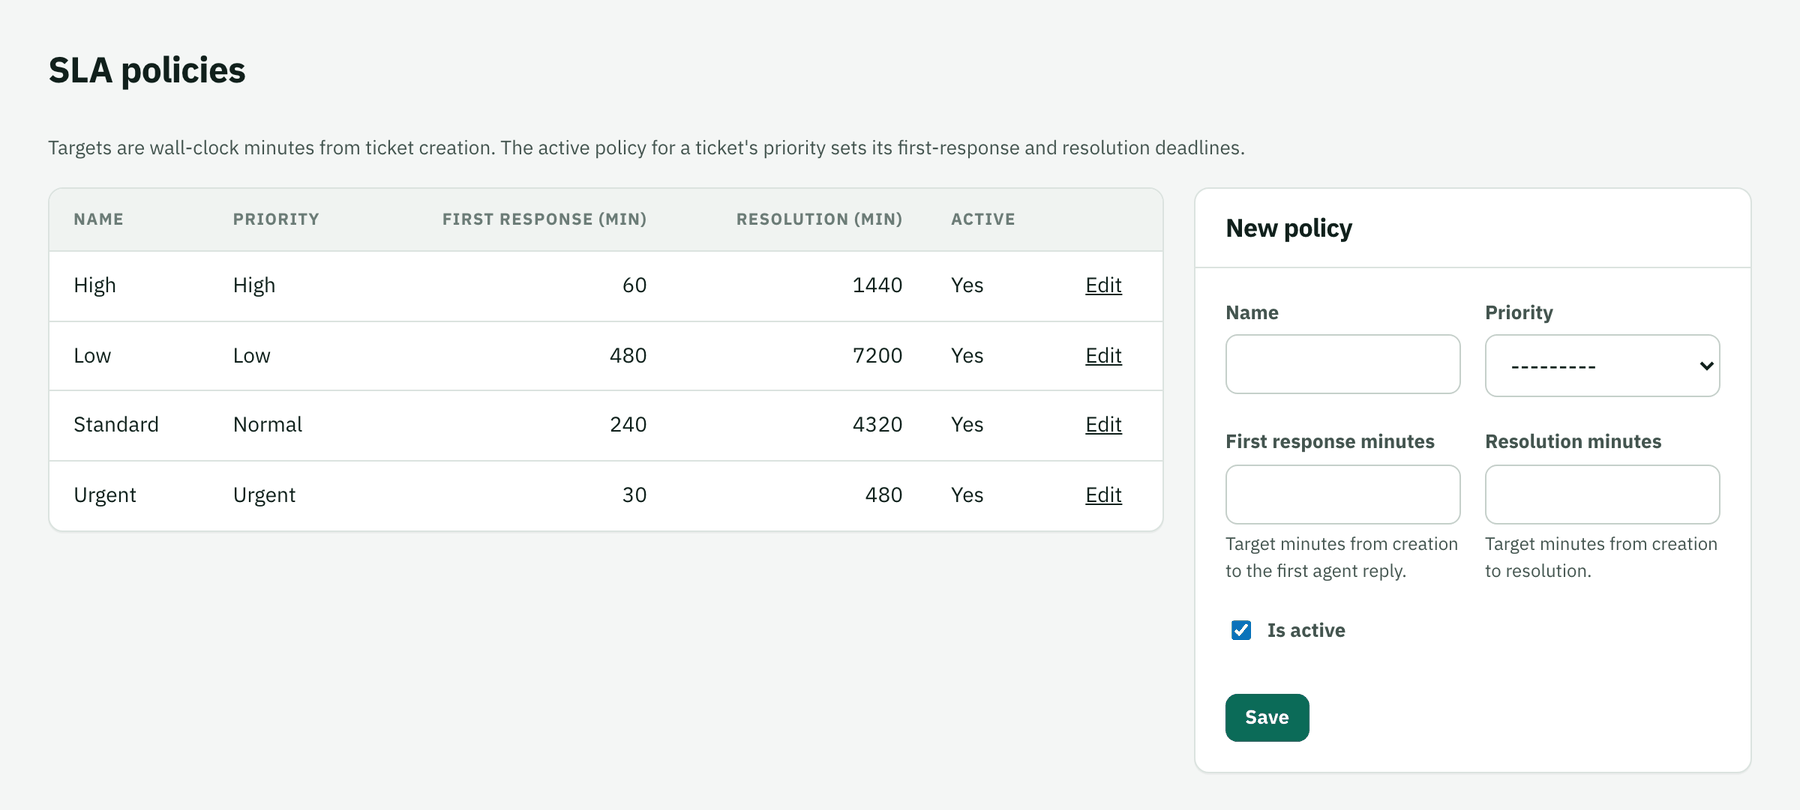
Task: Select the first response value 30
Action: click(634, 495)
